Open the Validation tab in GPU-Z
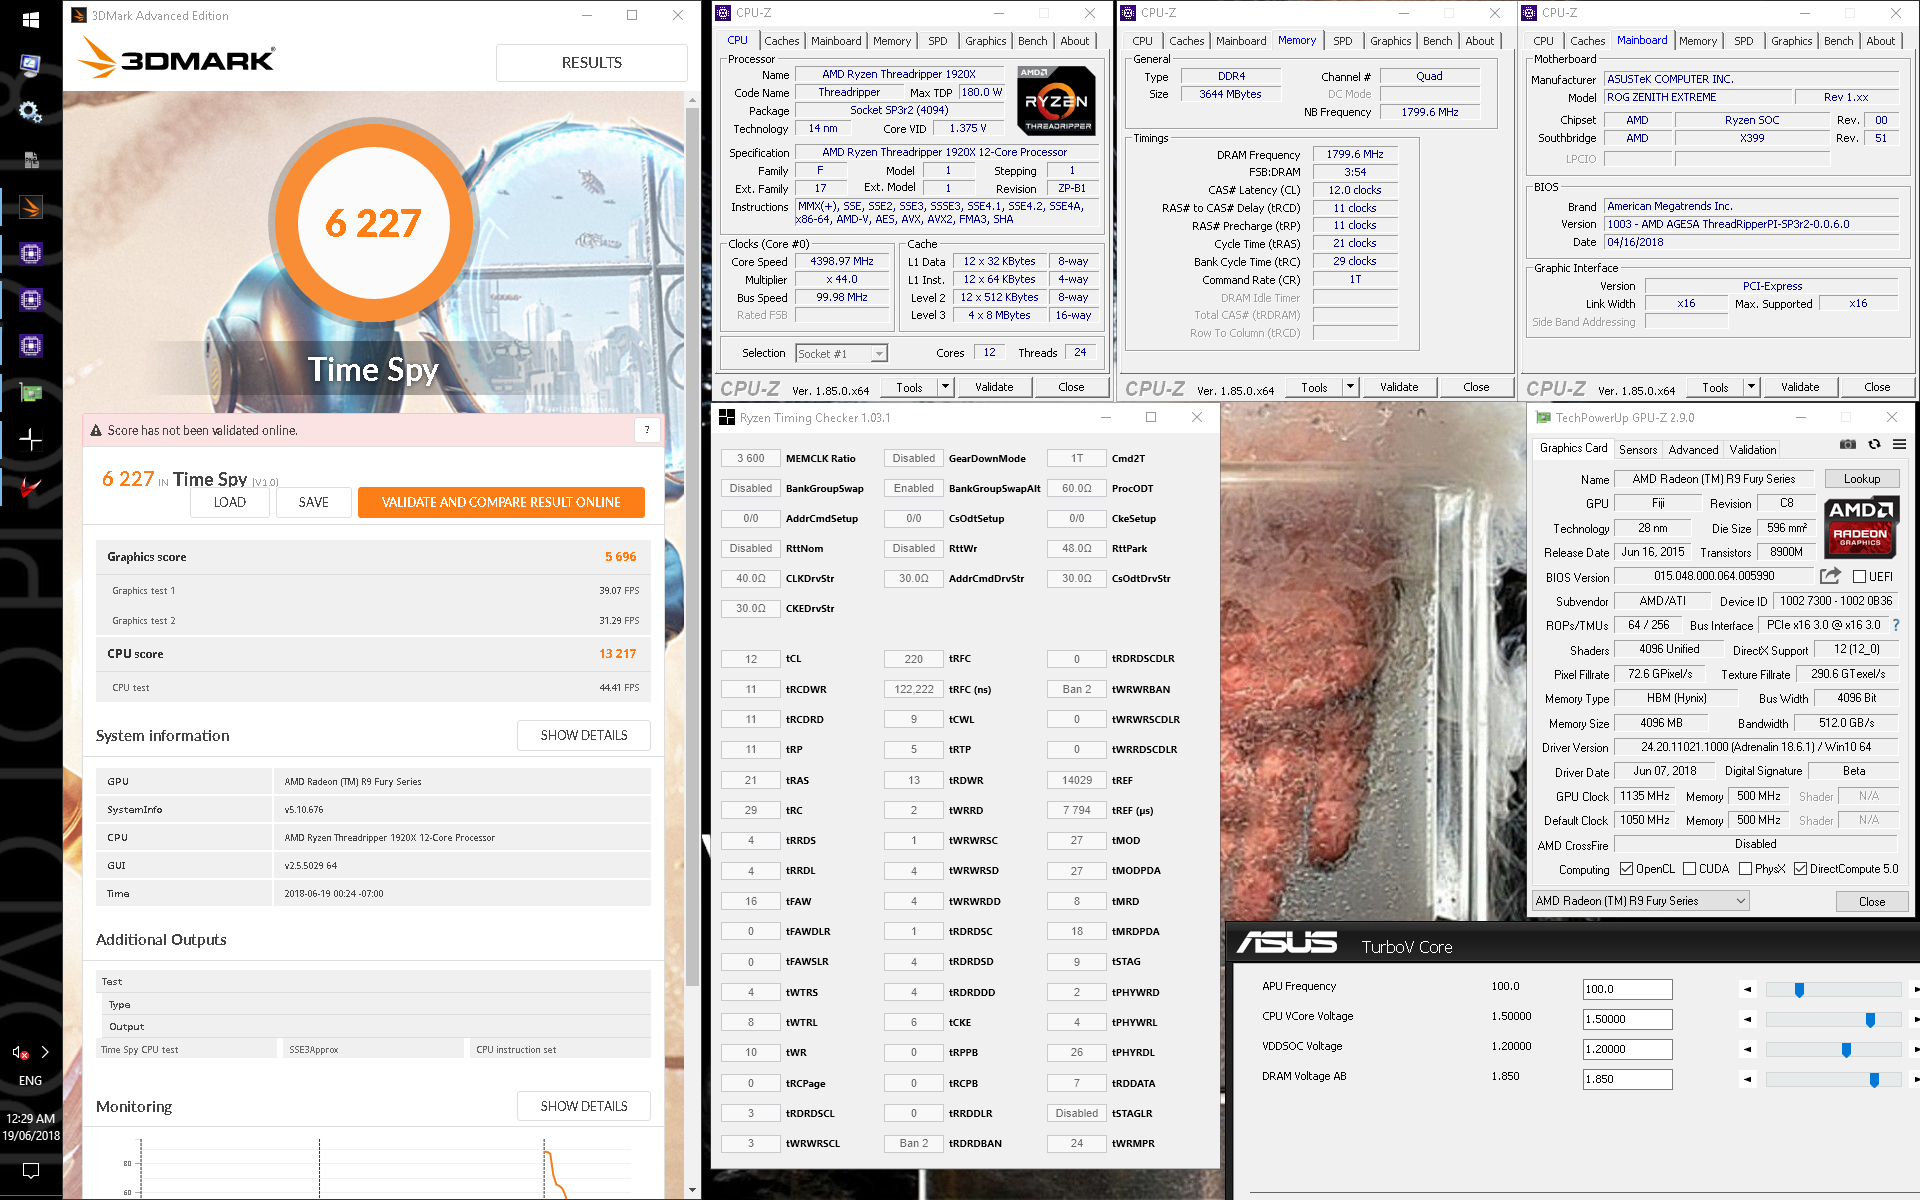Viewport: 1920px width, 1200px height. (x=1753, y=450)
